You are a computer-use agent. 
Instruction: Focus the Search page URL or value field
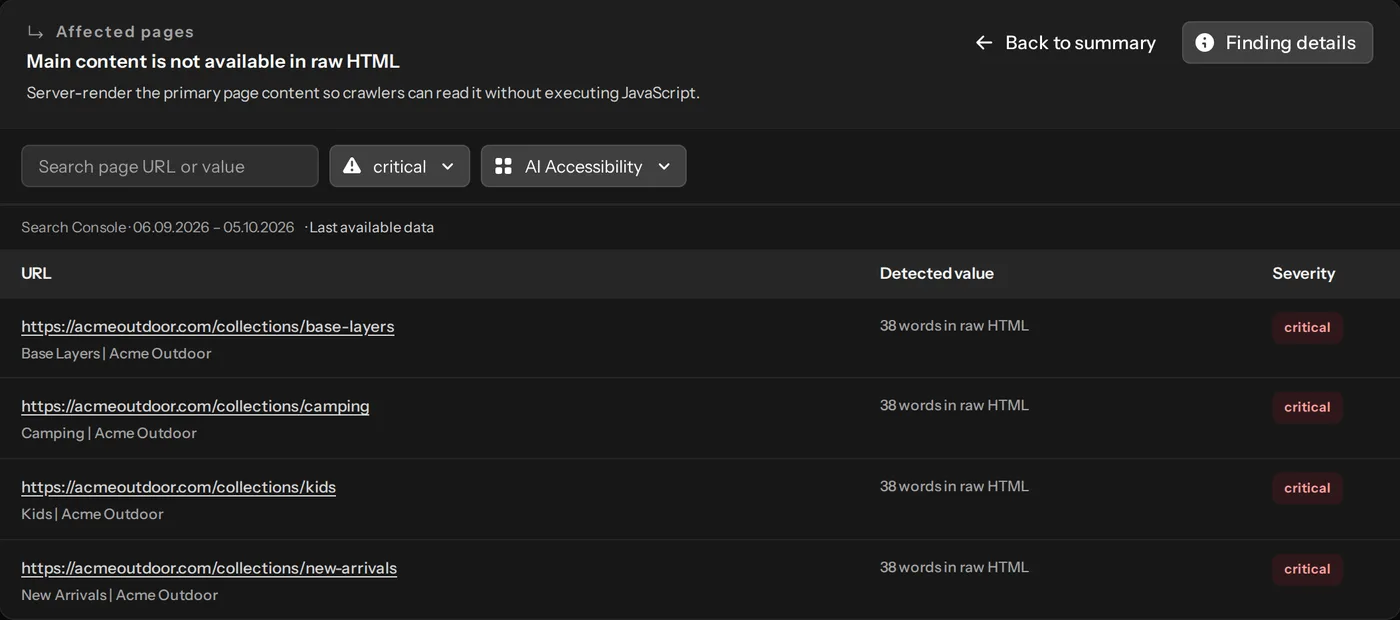pos(170,166)
